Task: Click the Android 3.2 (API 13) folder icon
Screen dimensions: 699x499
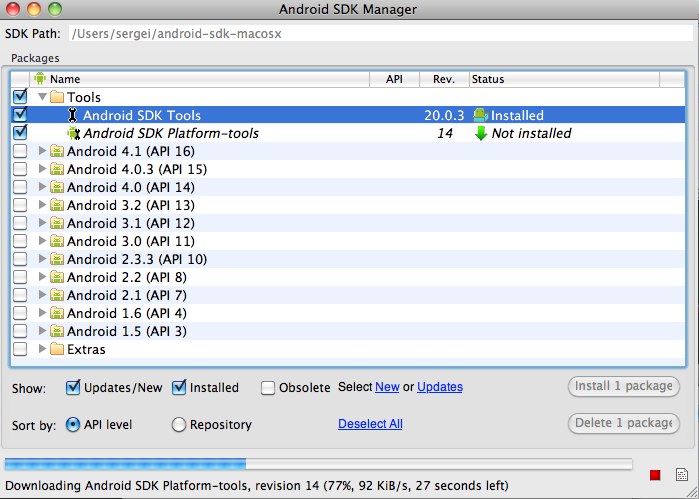Action: pos(57,205)
